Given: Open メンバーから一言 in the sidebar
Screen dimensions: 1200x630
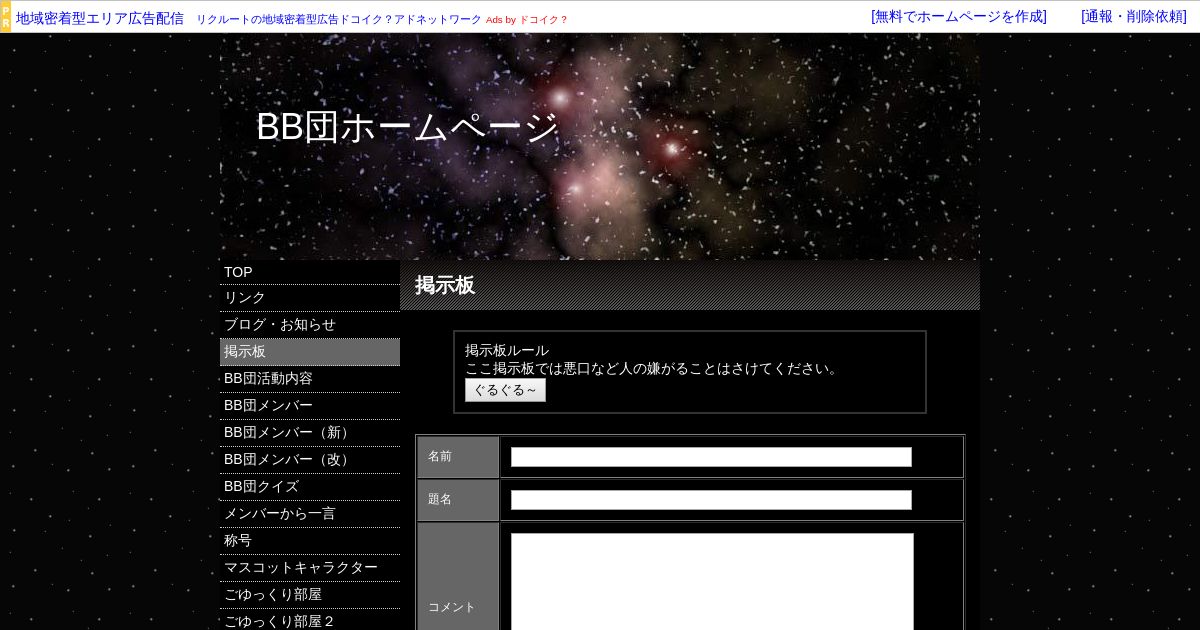Looking at the screenshot, I should tap(310, 514).
